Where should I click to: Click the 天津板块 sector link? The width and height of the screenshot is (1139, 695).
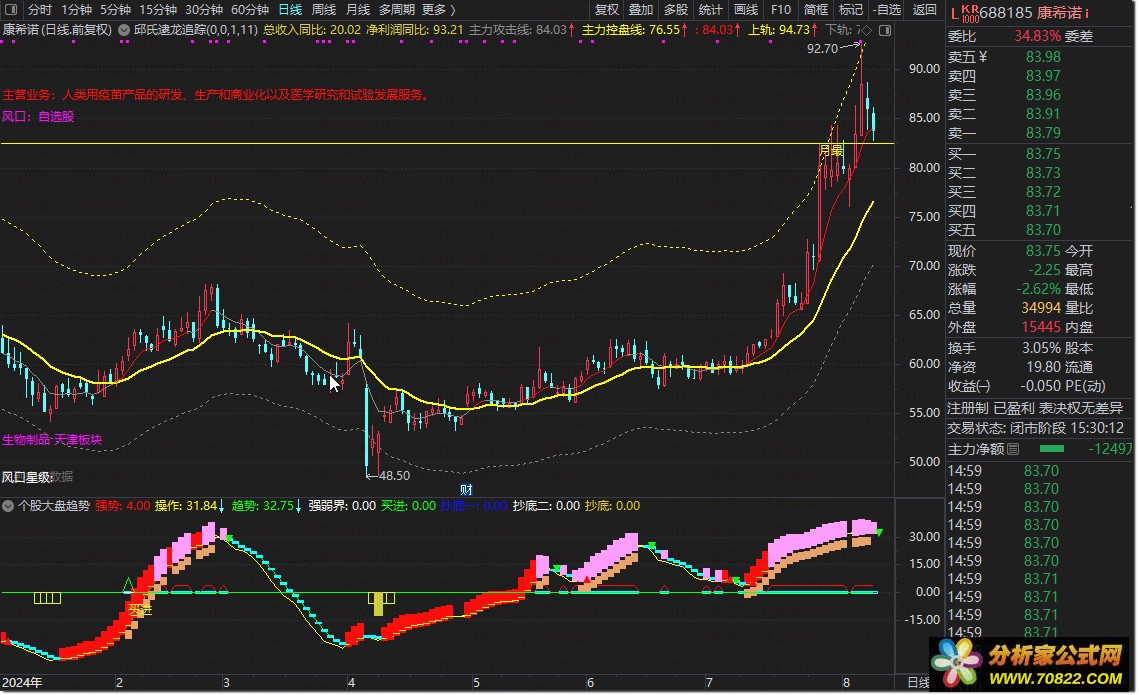[78, 439]
